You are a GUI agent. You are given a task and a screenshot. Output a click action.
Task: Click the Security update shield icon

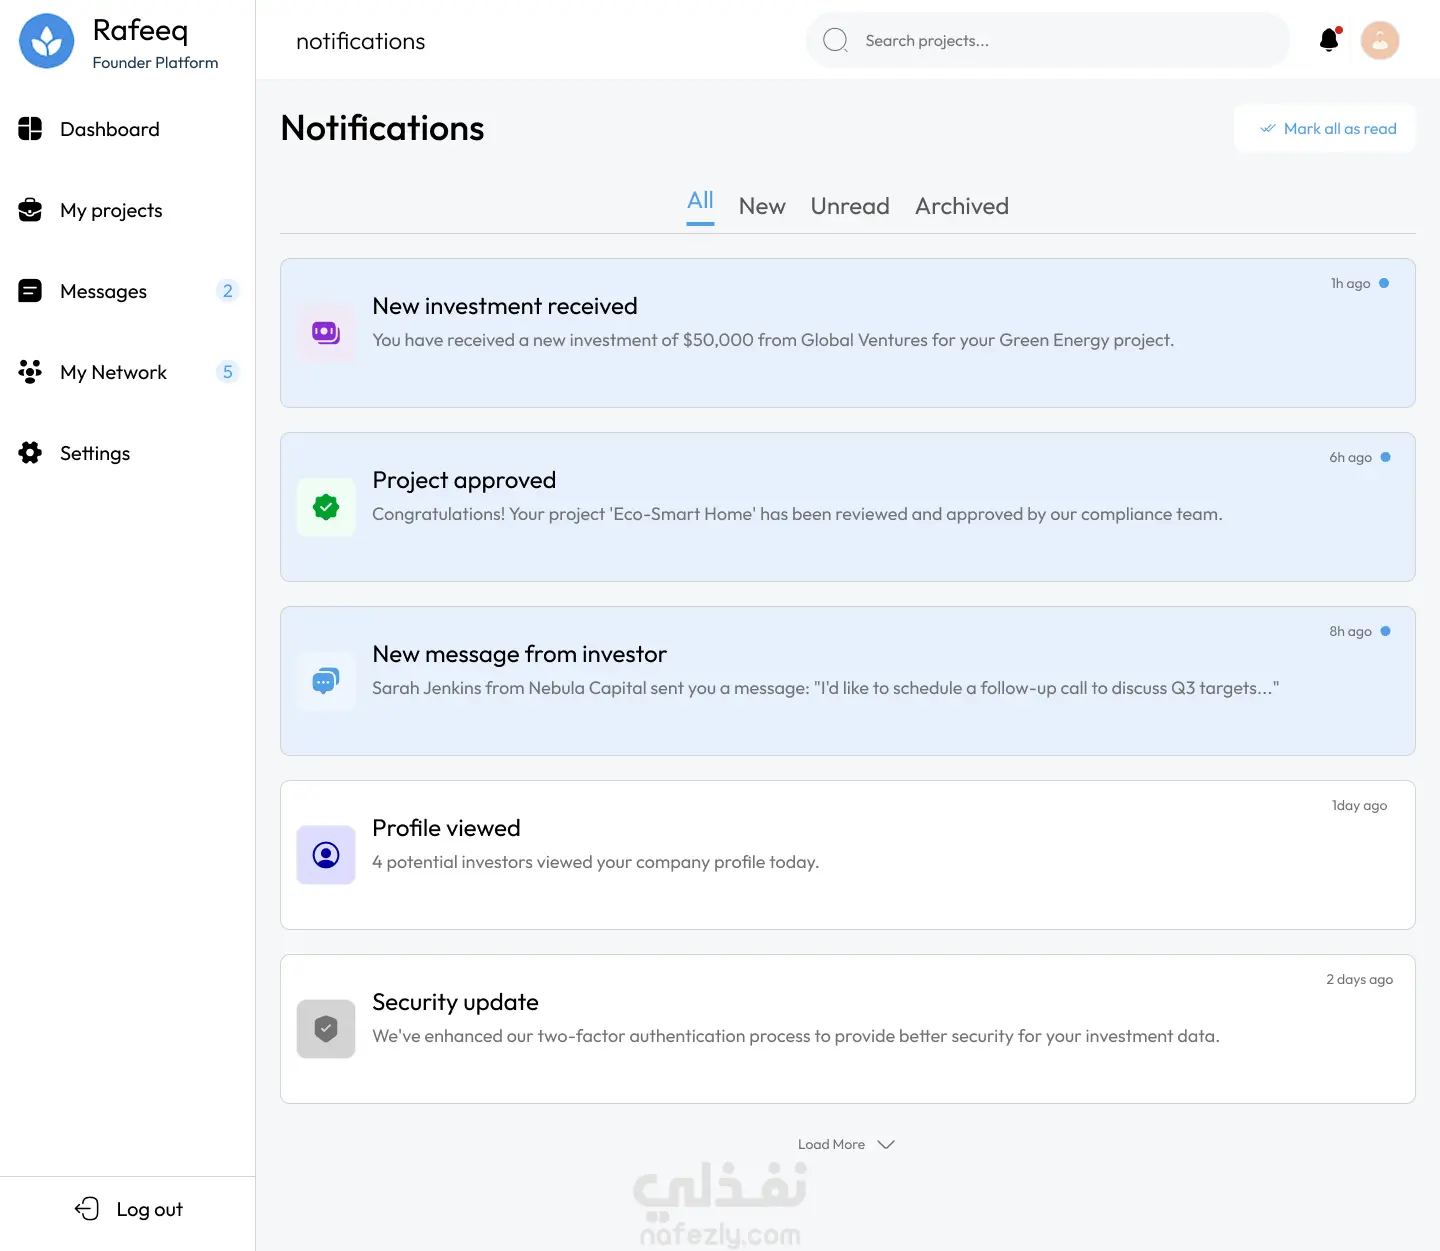click(326, 1029)
